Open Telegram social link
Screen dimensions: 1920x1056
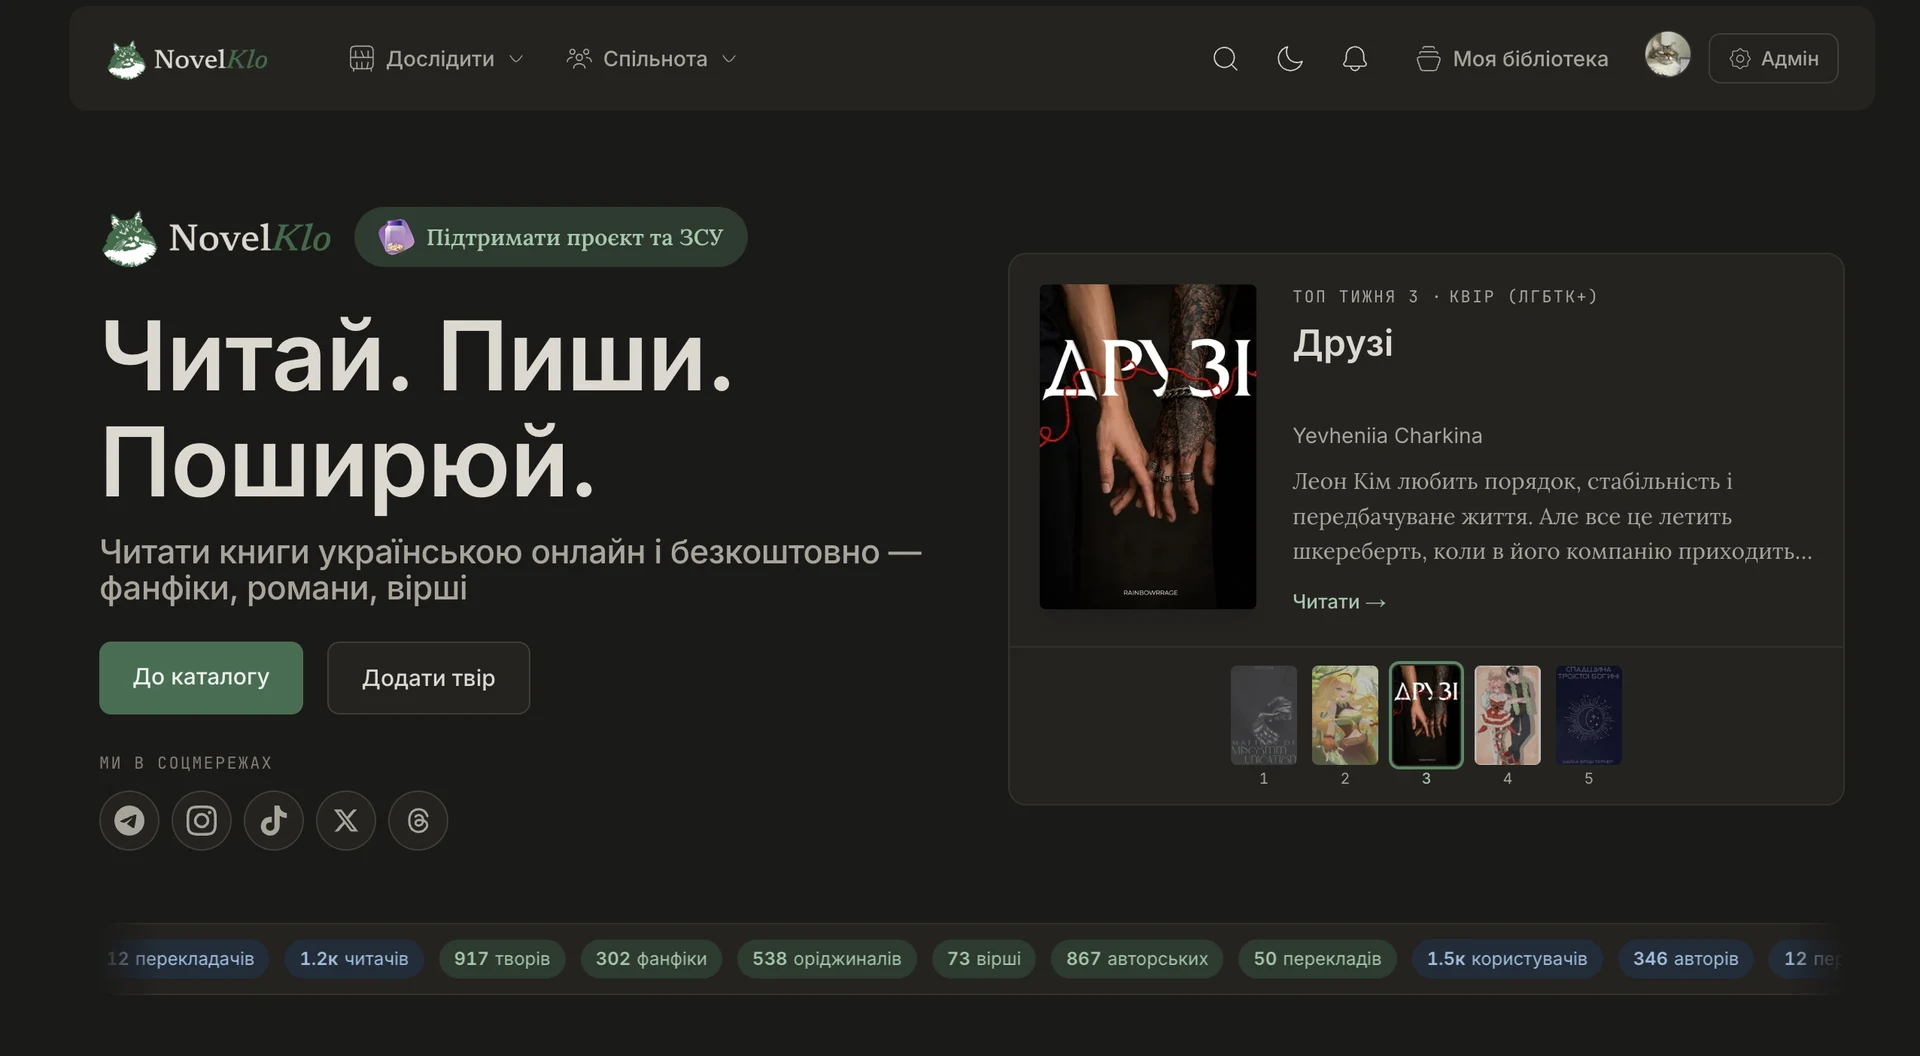point(129,821)
